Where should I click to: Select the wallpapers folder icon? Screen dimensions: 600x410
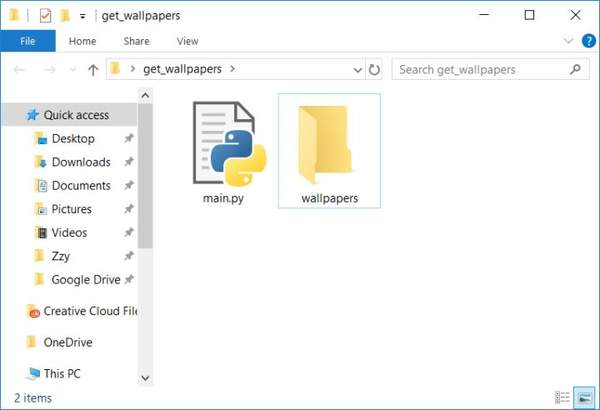[329, 146]
